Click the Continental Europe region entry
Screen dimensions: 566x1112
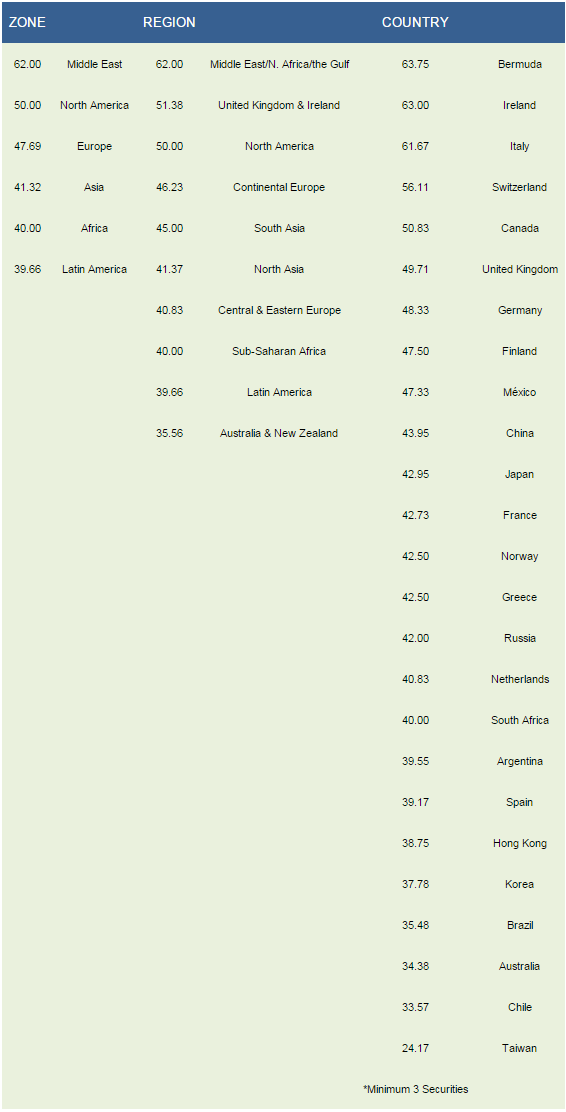click(279, 187)
